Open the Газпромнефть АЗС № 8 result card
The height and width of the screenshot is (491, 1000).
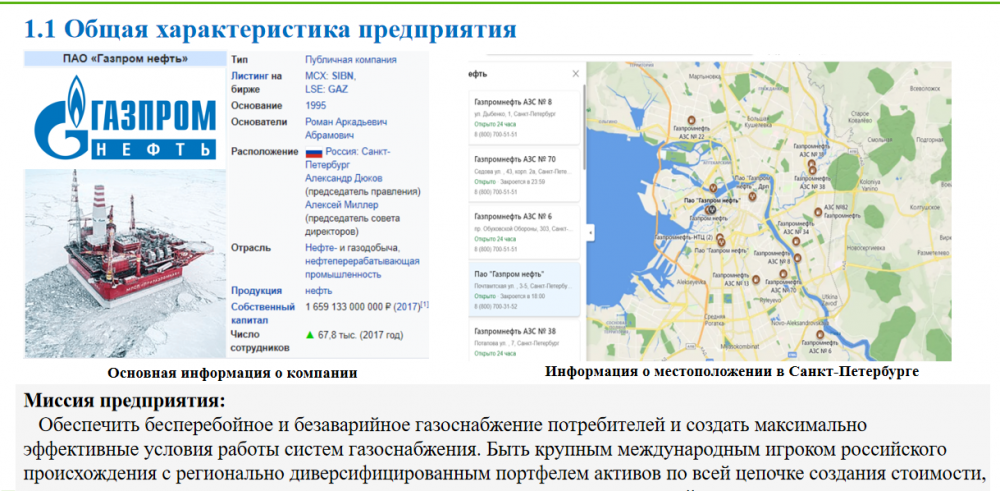pyautogui.click(x=524, y=117)
